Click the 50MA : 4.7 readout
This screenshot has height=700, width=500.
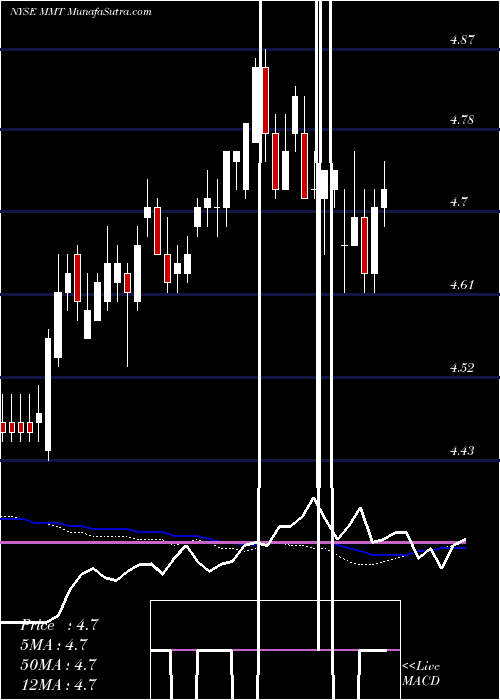click(59, 664)
